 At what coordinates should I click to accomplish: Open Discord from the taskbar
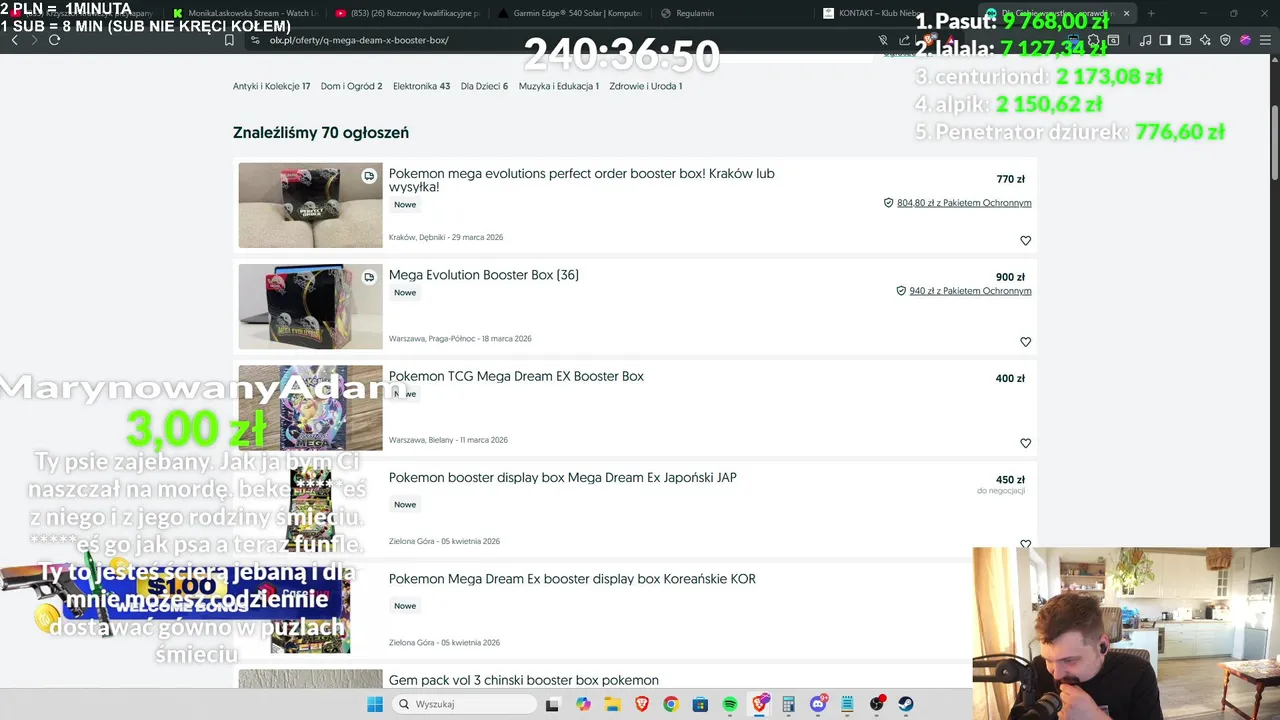click(x=818, y=704)
